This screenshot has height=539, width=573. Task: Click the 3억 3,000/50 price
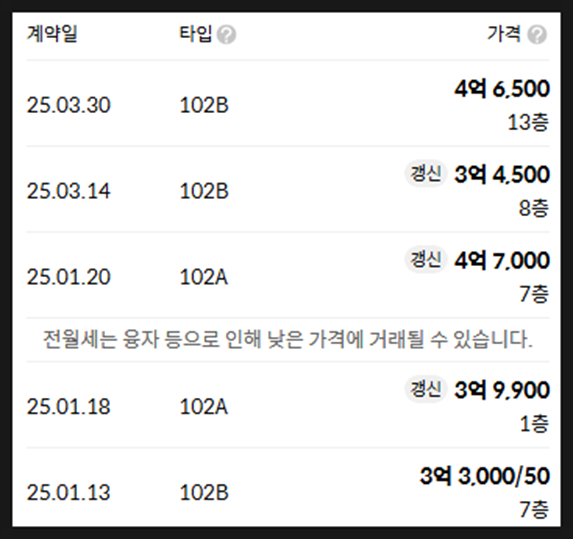pyautogui.click(x=485, y=476)
